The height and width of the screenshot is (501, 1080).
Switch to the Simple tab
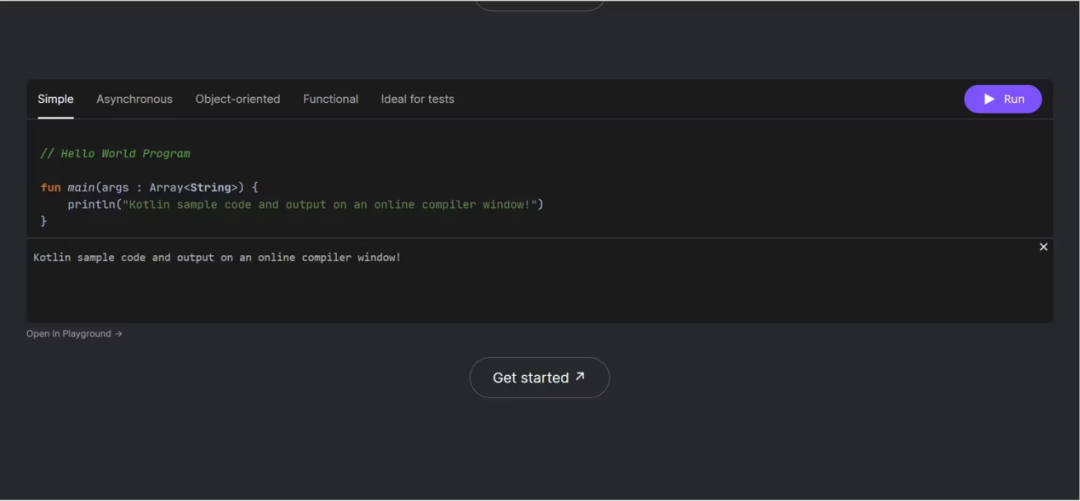click(56, 99)
